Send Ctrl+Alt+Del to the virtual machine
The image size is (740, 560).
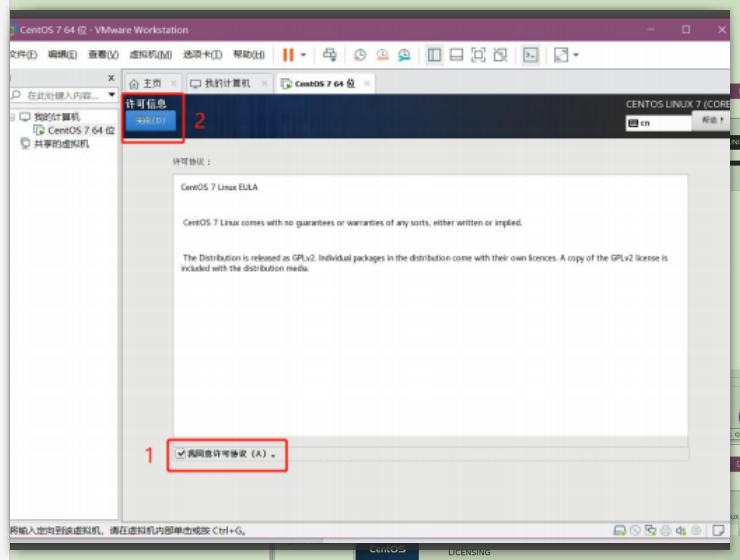point(330,55)
